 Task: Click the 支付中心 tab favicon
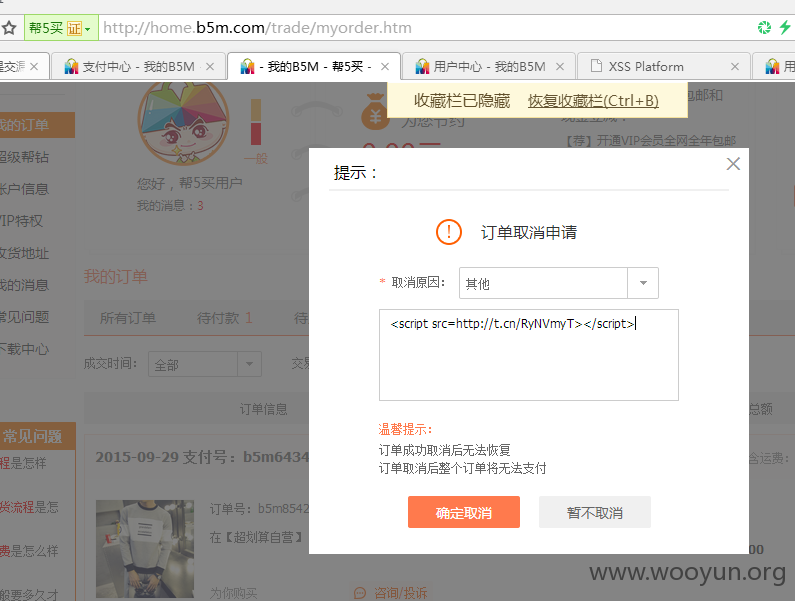pyautogui.click(x=71, y=66)
